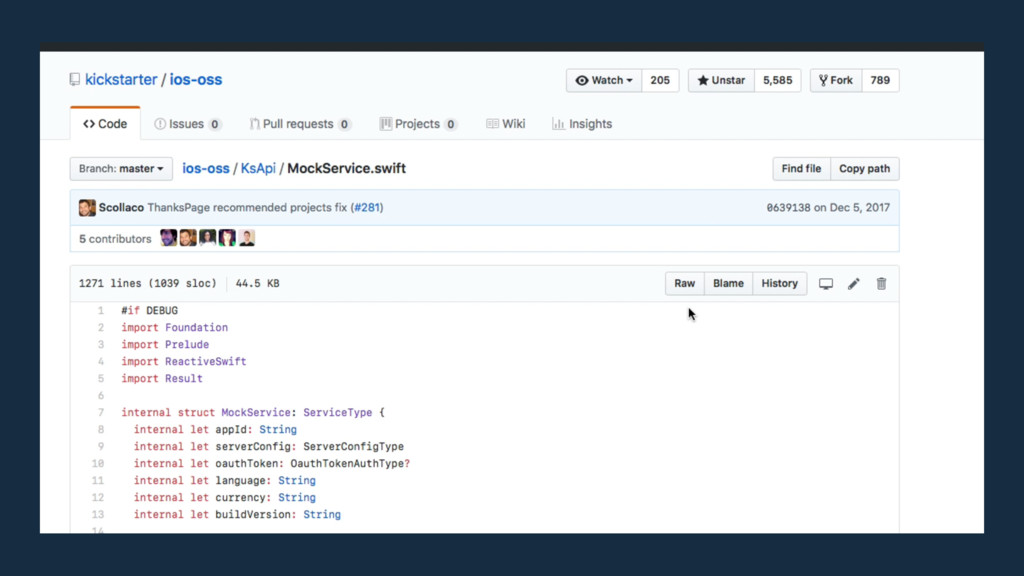Image resolution: width=1024 pixels, height=576 pixels.
Task: Click the Fork button
Action: 836,80
